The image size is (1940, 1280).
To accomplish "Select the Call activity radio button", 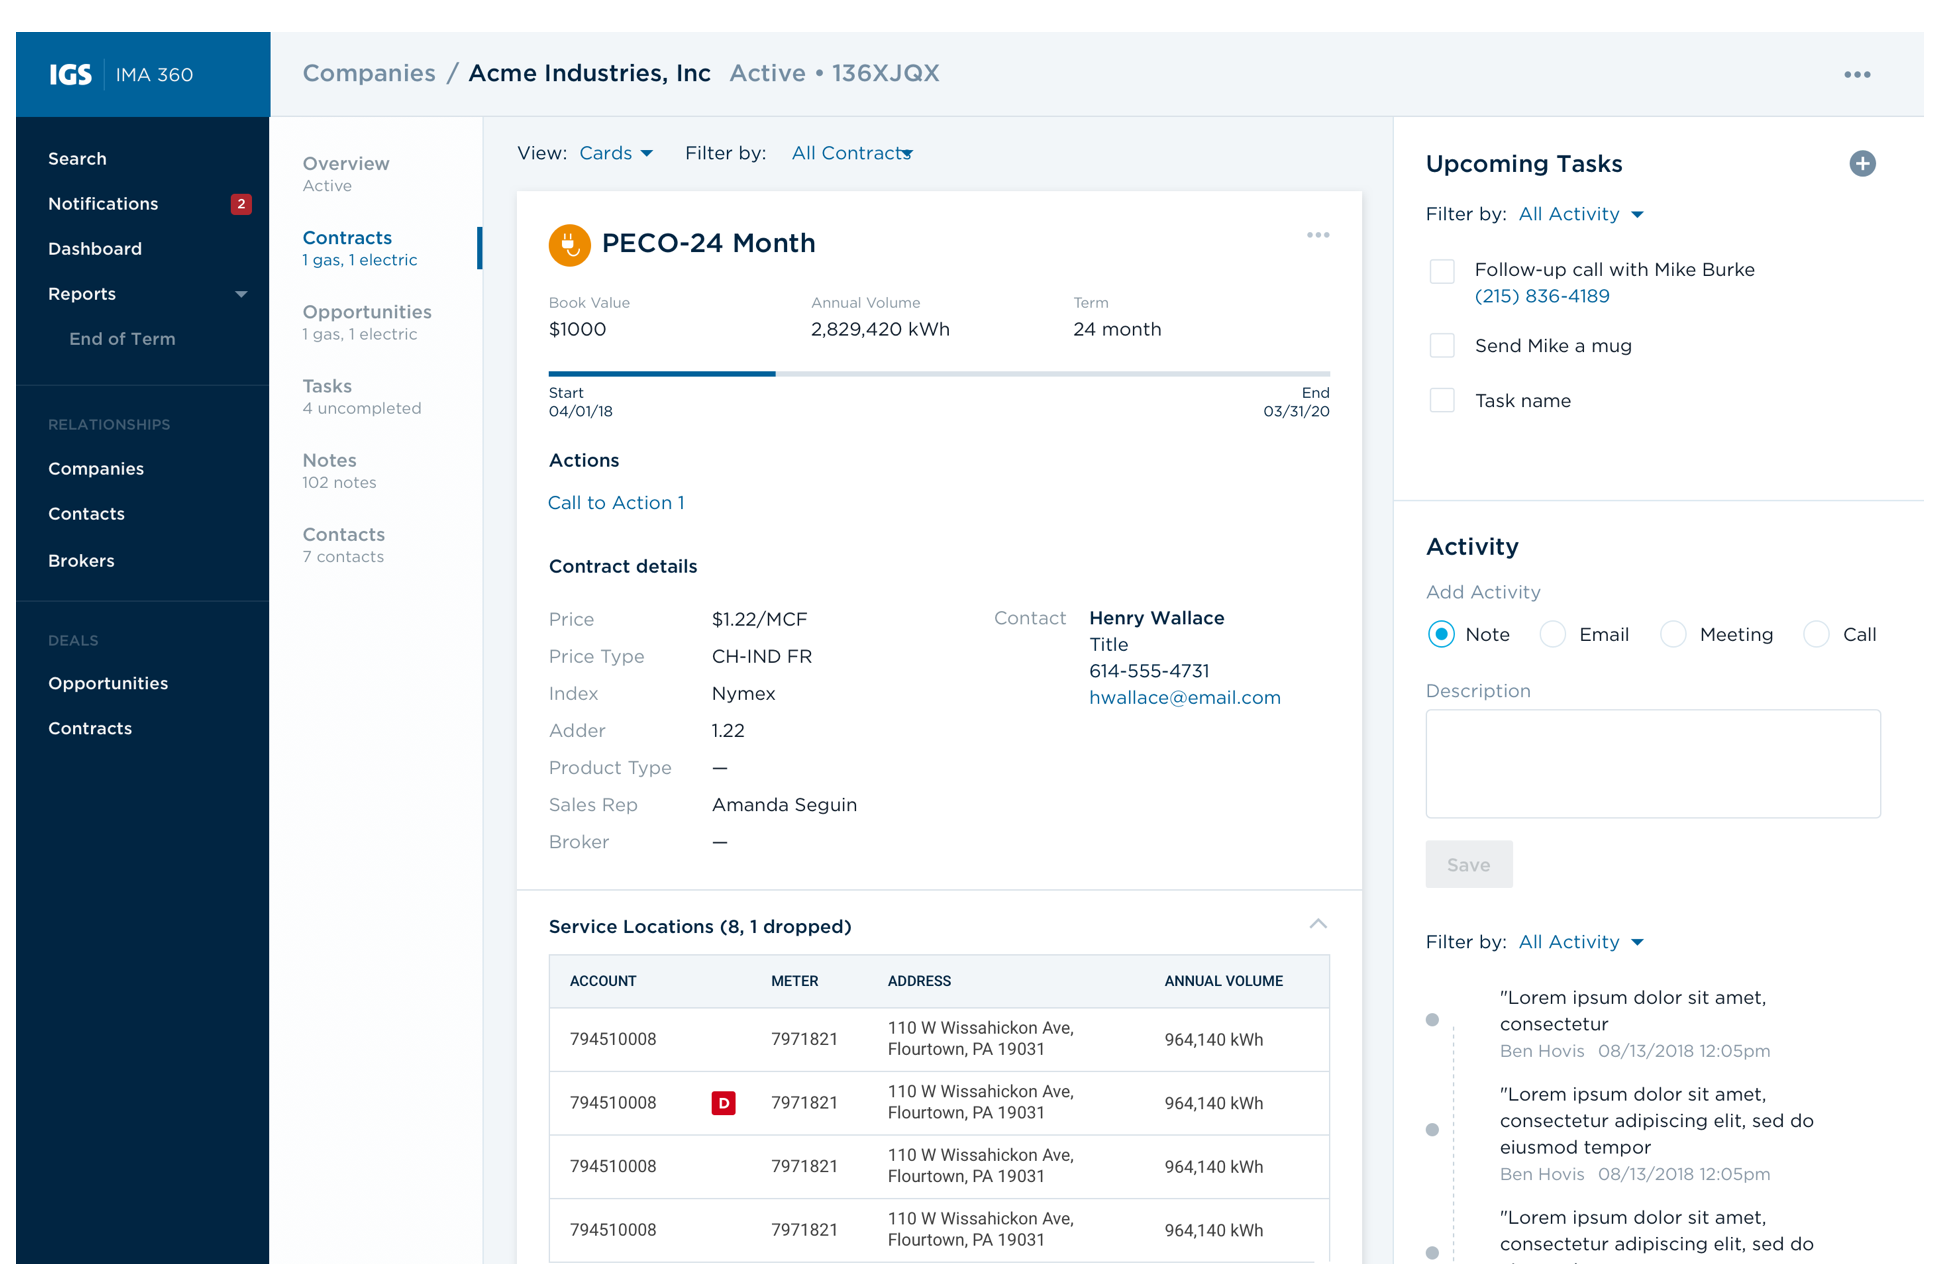I will pos(1816,634).
